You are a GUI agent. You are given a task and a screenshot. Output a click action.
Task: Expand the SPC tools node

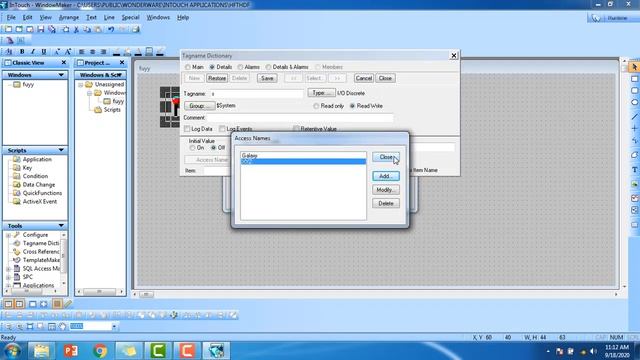click(x=8, y=277)
